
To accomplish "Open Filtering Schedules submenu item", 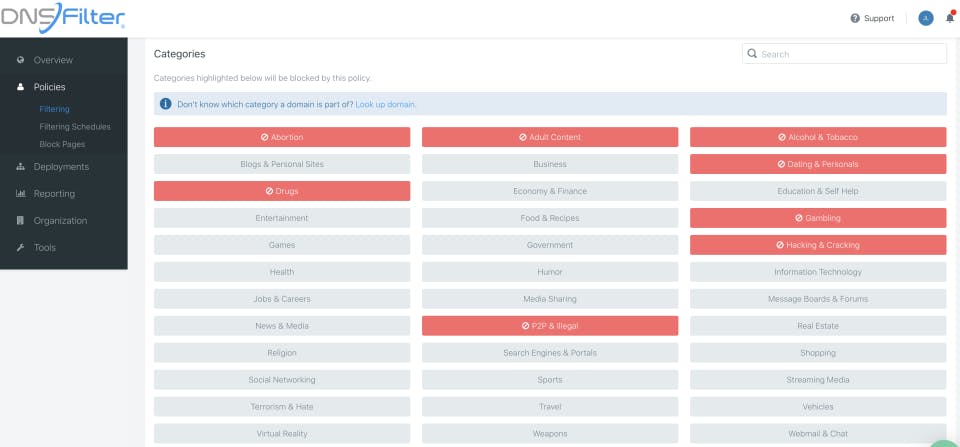I will coord(75,127).
